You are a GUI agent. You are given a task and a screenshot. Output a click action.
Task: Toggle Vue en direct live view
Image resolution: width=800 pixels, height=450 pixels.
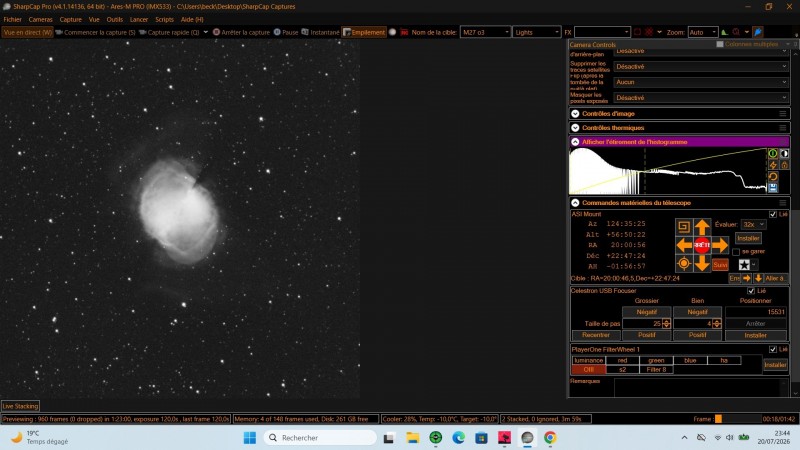point(28,32)
